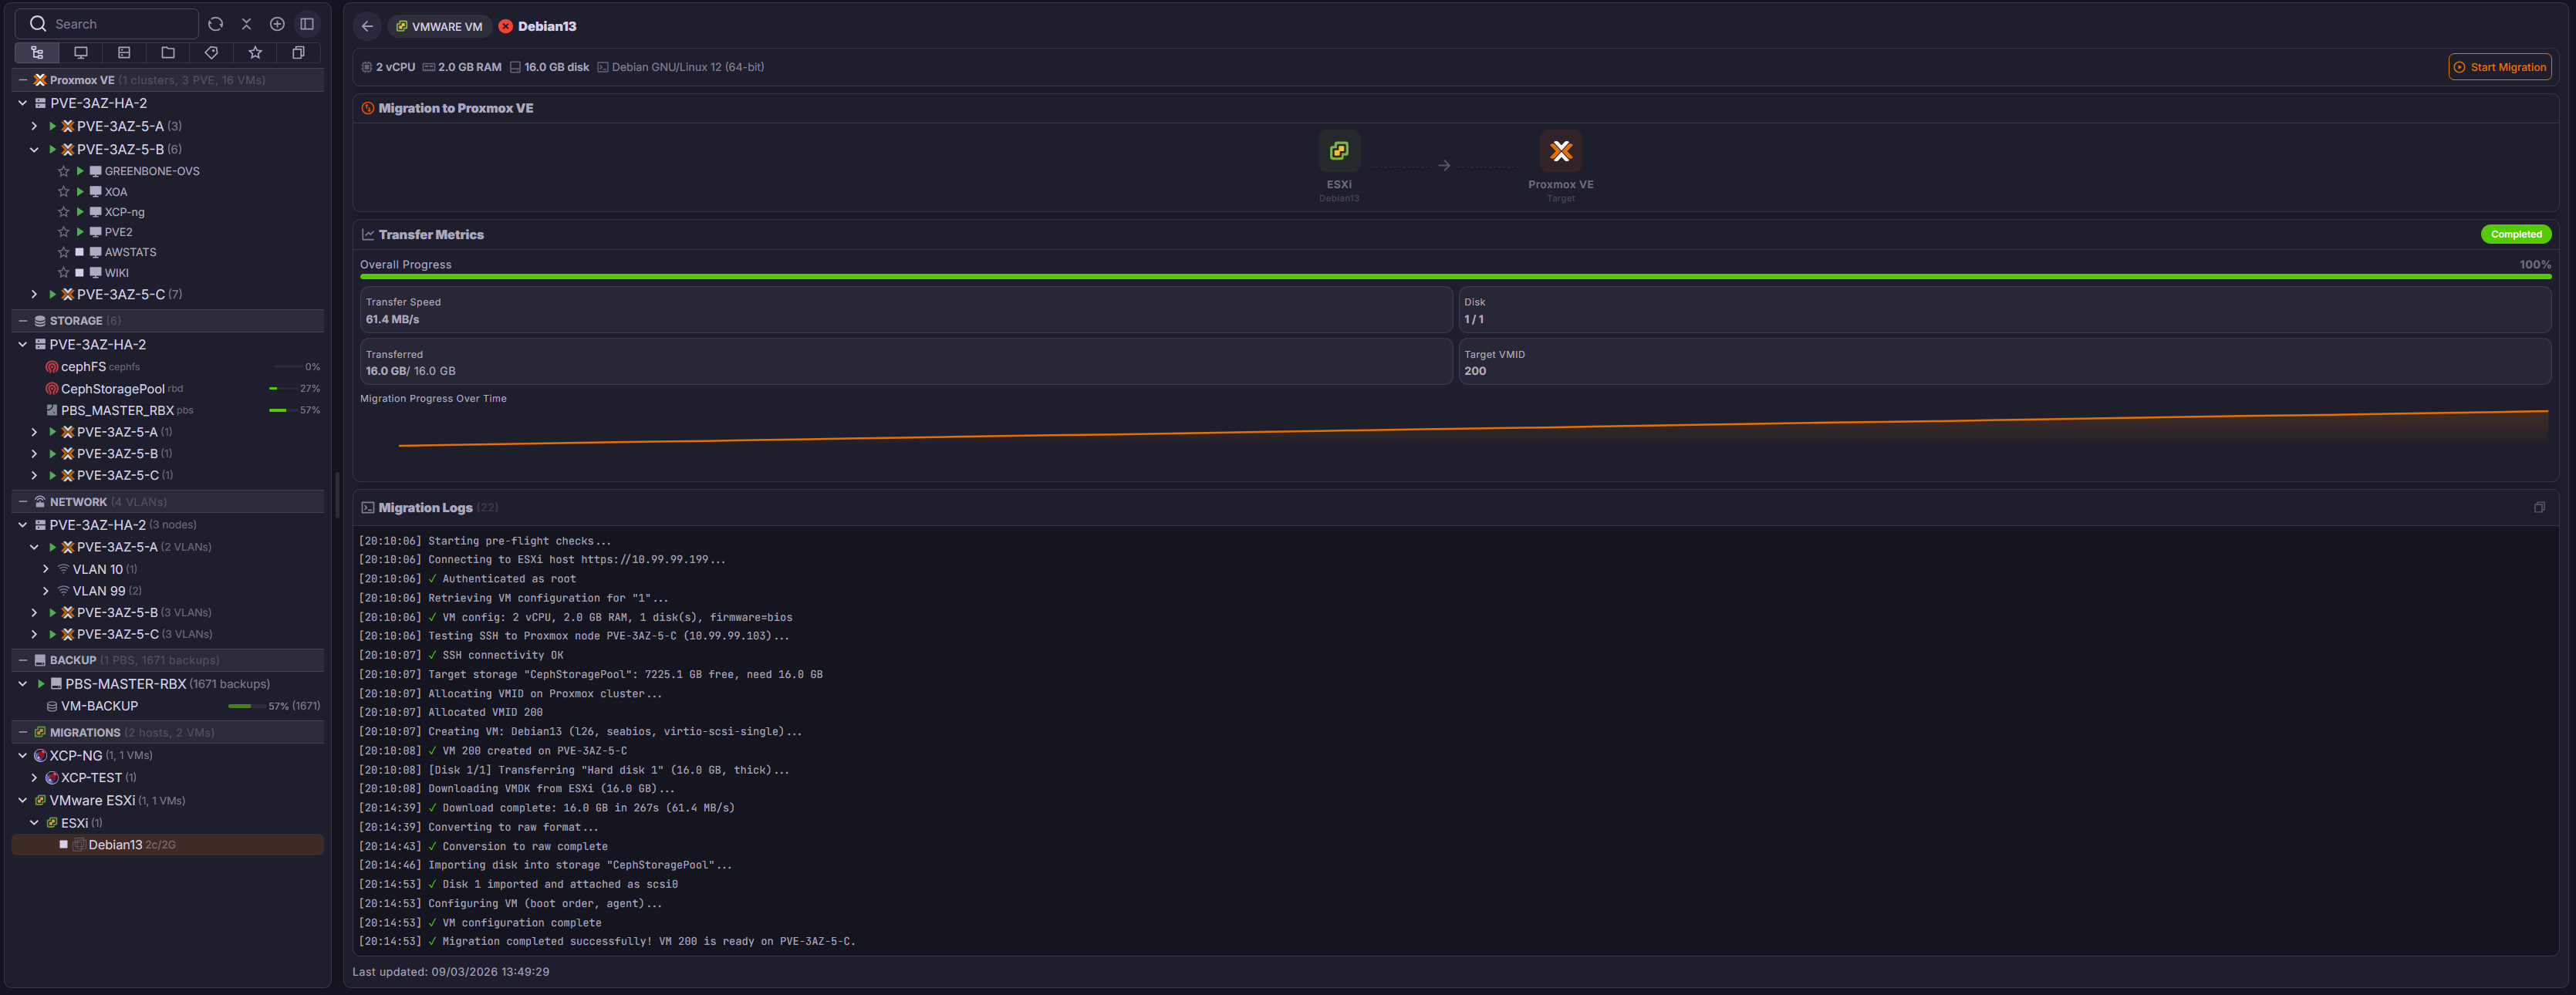Click the red error icon beside Debian13 title
2576x995 pixels.
pyautogui.click(x=506, y=27)
